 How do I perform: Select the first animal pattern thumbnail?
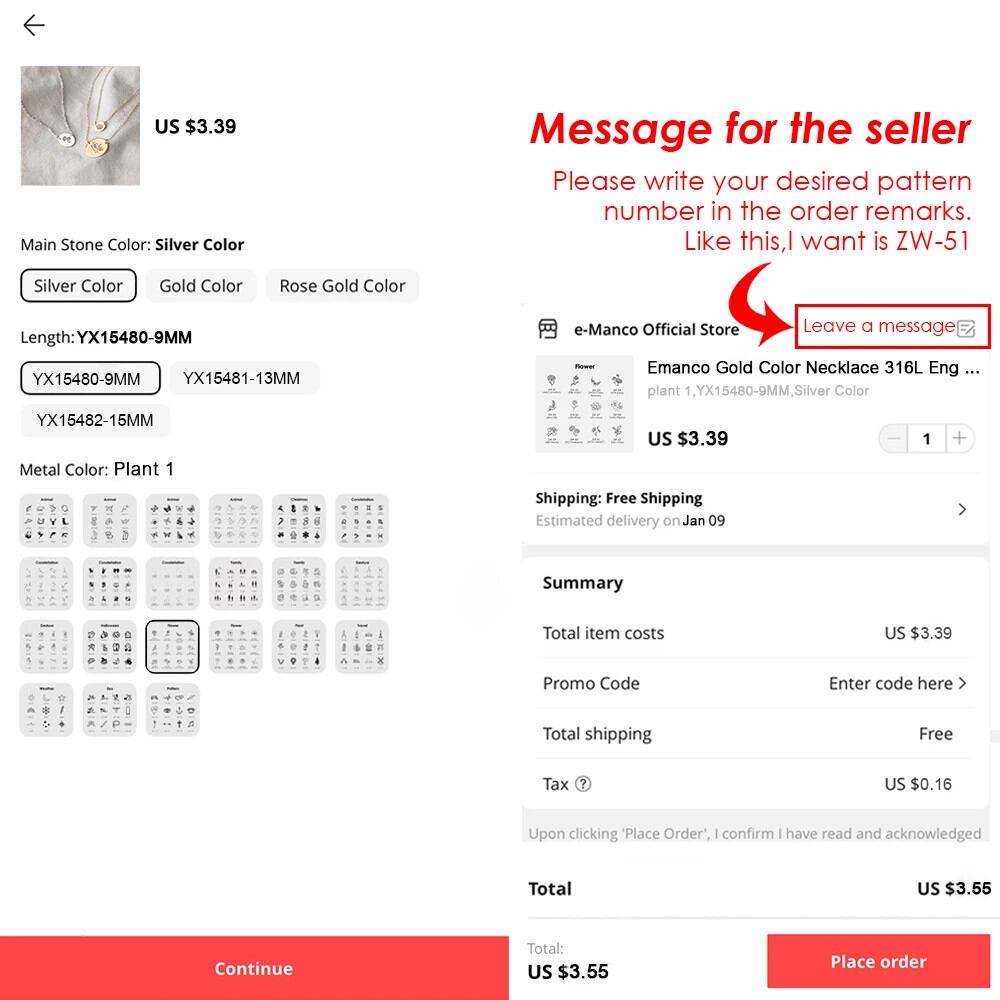47,520
